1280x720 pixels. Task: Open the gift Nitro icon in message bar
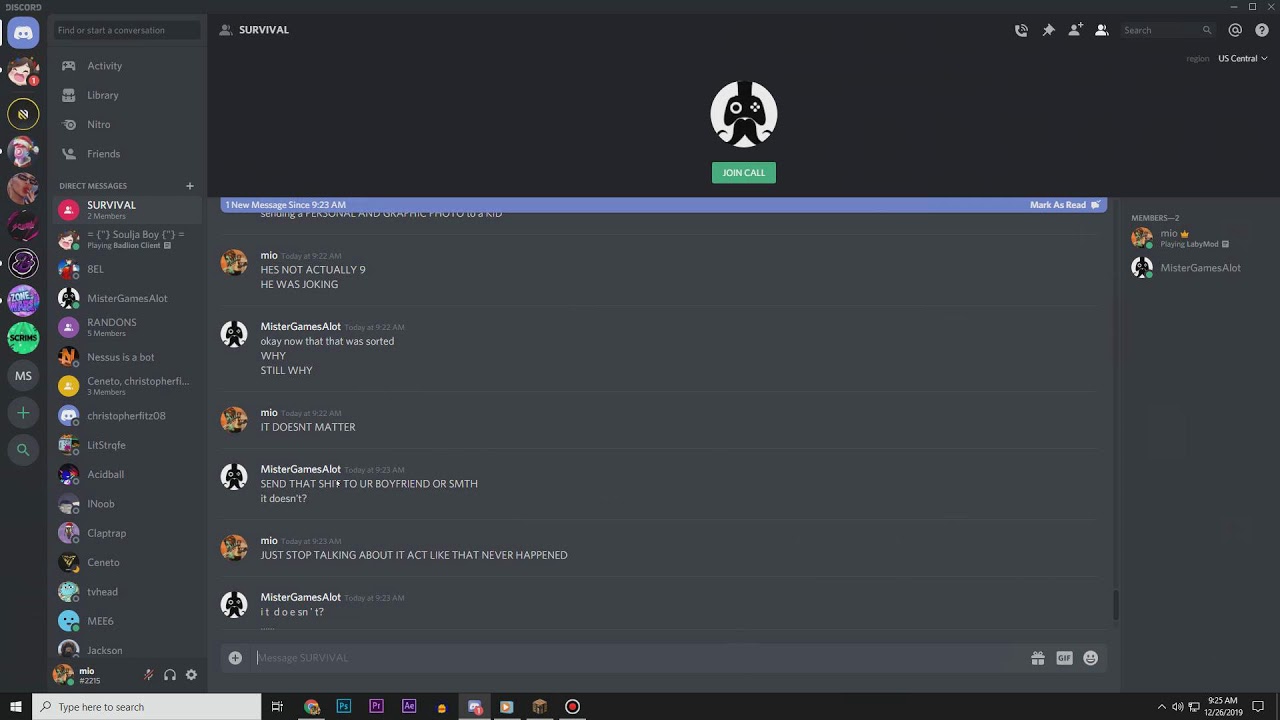point(1038,658)
